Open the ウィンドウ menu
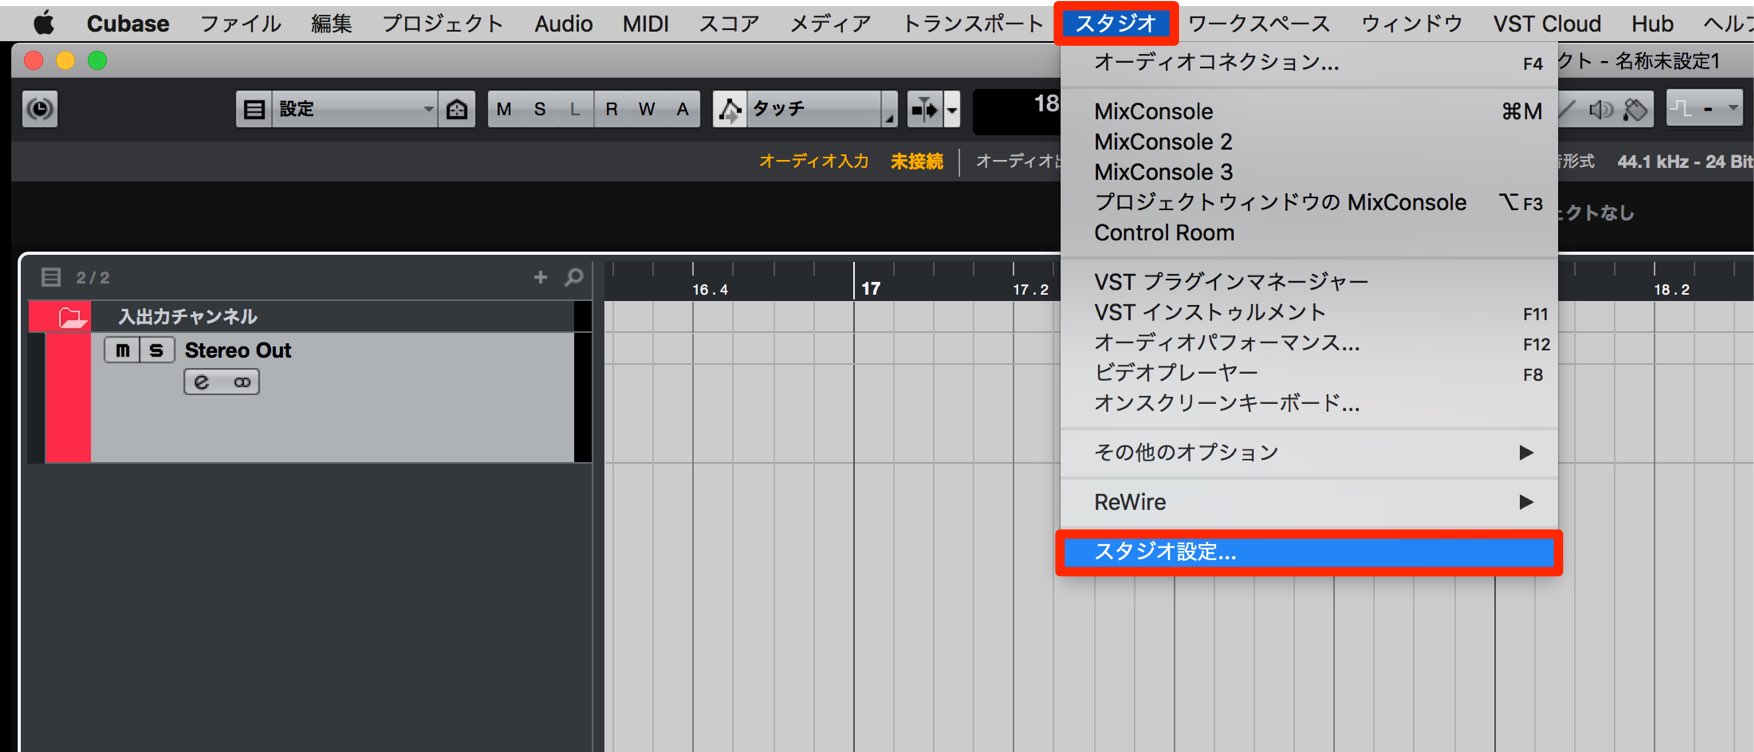Image resolution: width=1754 pixels, height=752 pixels. 1411,23
